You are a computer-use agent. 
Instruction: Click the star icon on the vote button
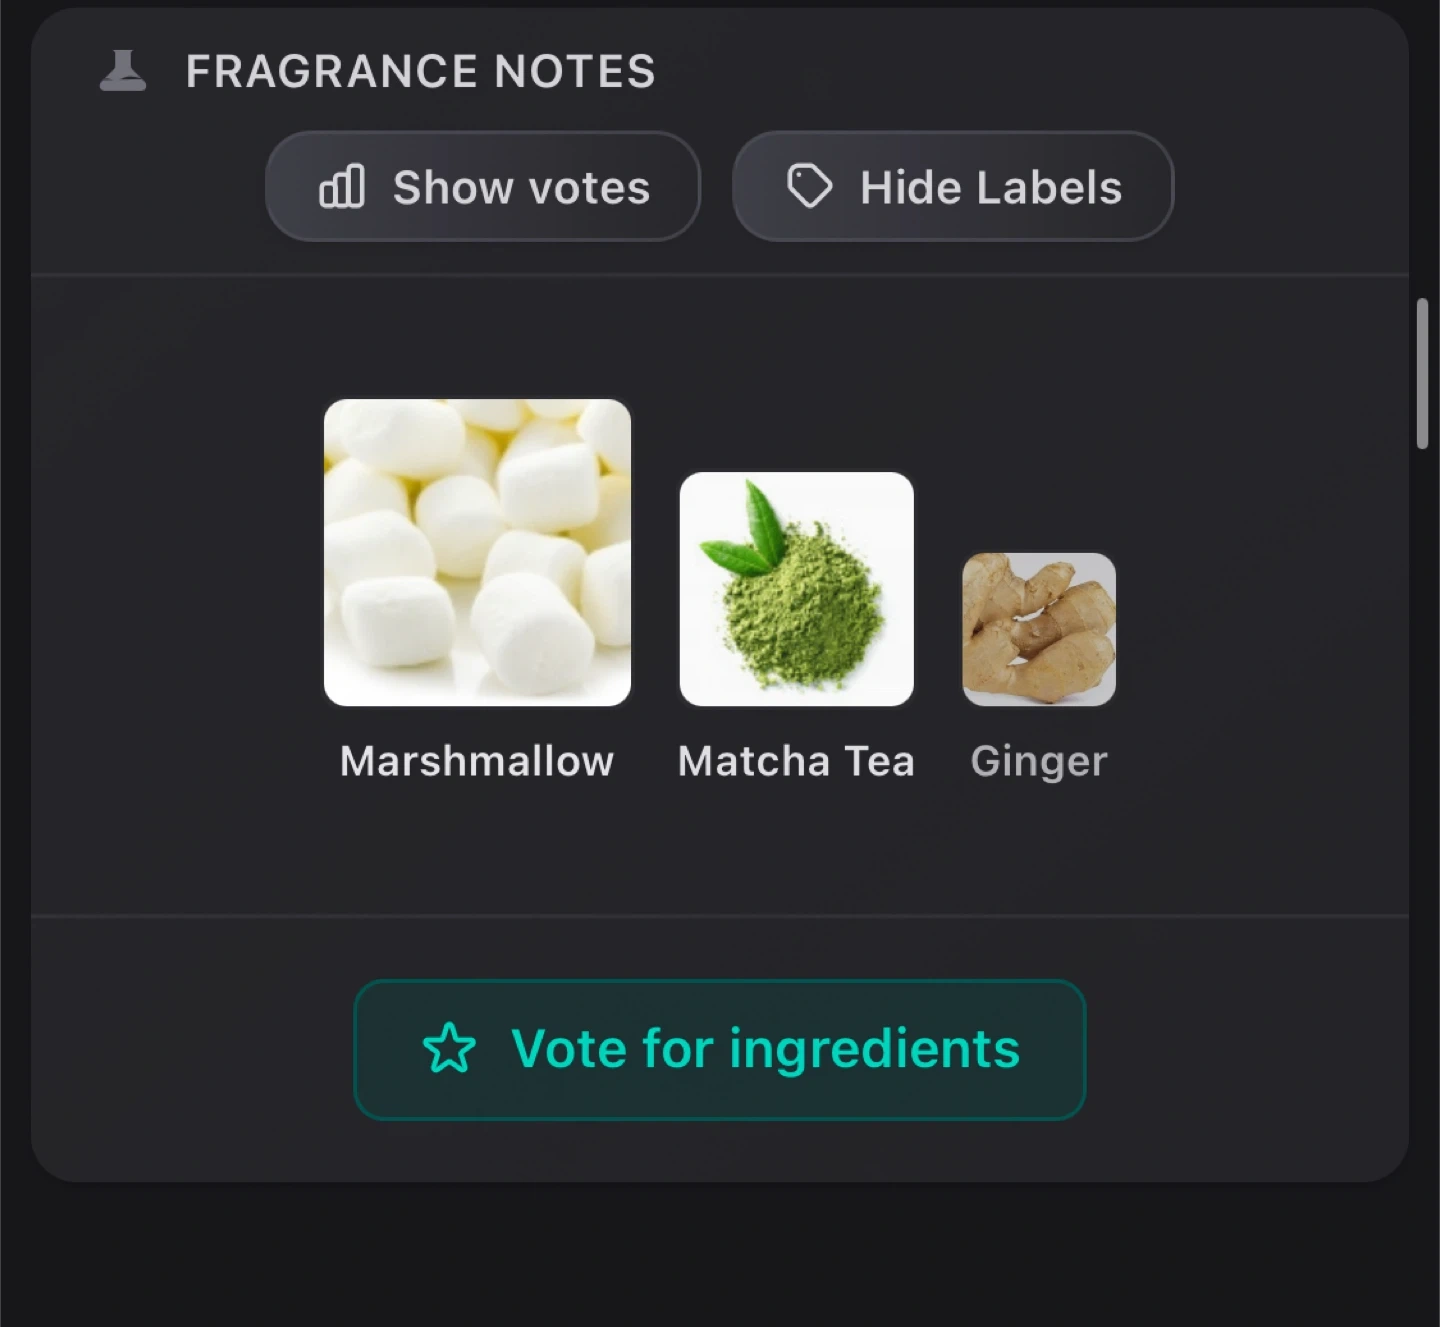449,1048
